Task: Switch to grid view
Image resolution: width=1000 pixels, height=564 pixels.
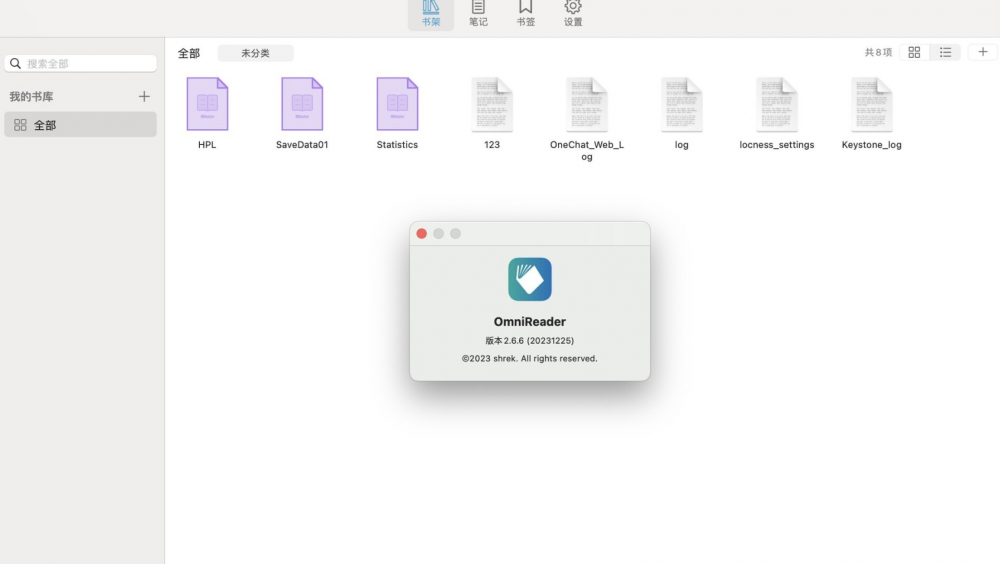Action: (914, 52)
